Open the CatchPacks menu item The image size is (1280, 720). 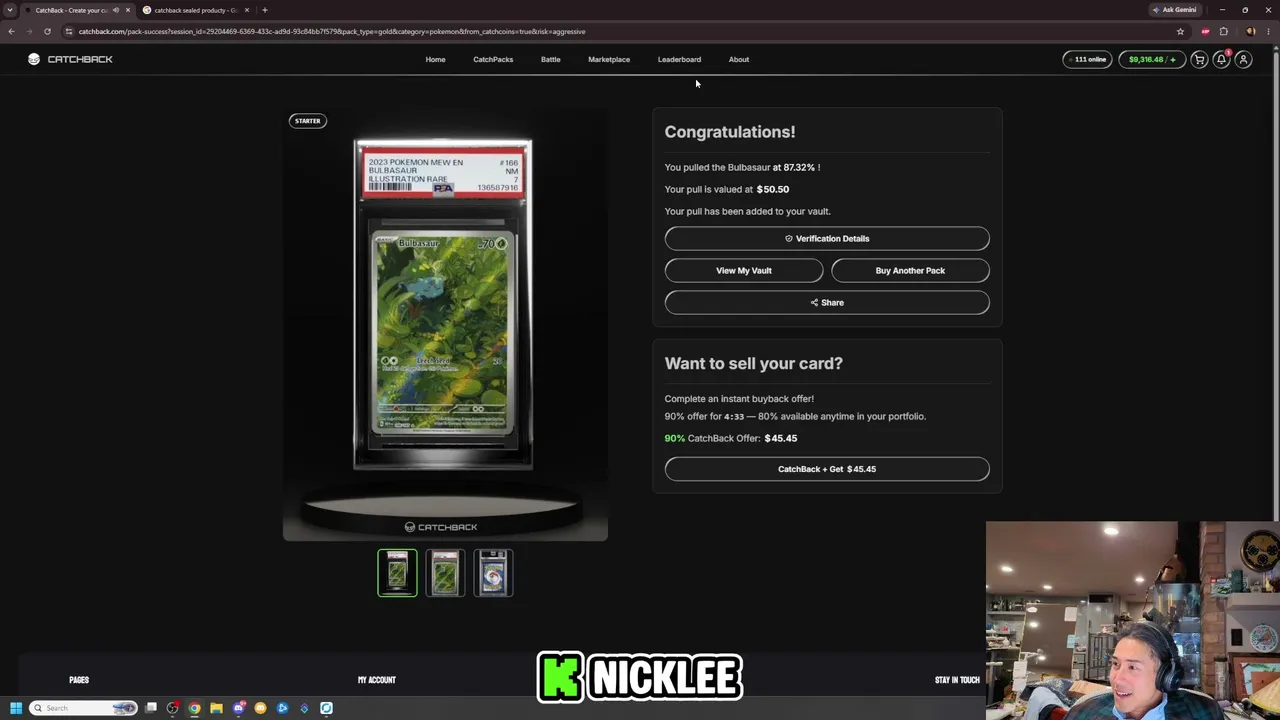[493, 59]
